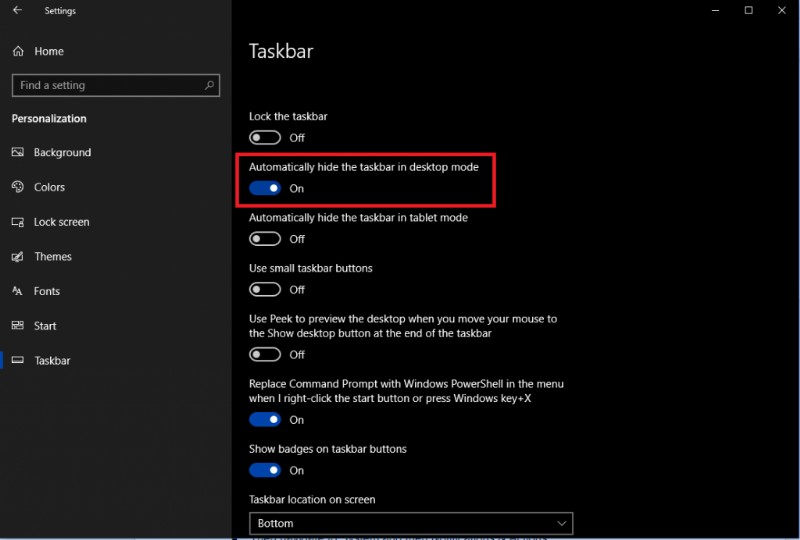Click the Settings window title text
The width and height of the screenshot is (800, 540).
coord(60,10)
